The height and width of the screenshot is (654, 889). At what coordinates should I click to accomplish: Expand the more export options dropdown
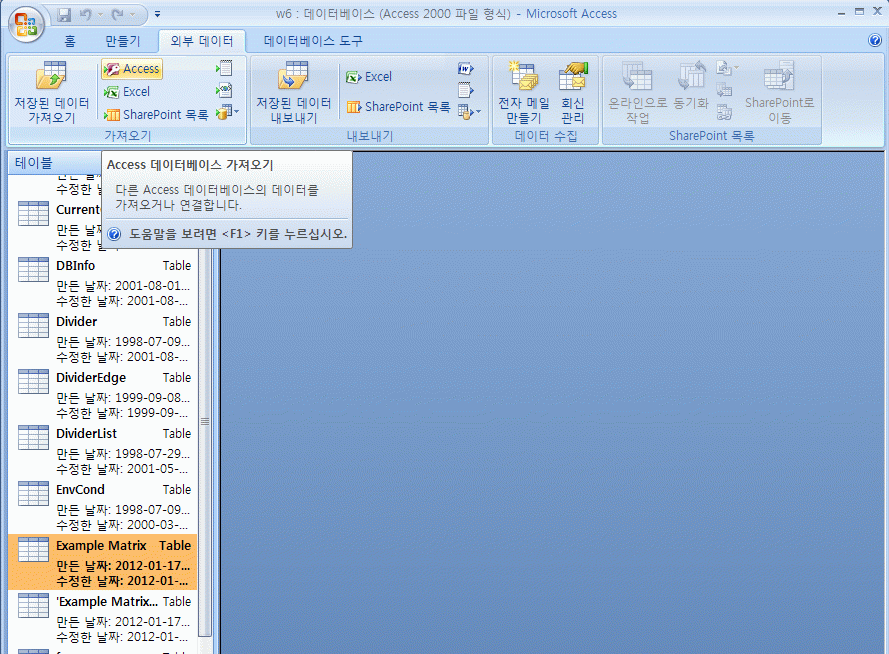point(468,112)
